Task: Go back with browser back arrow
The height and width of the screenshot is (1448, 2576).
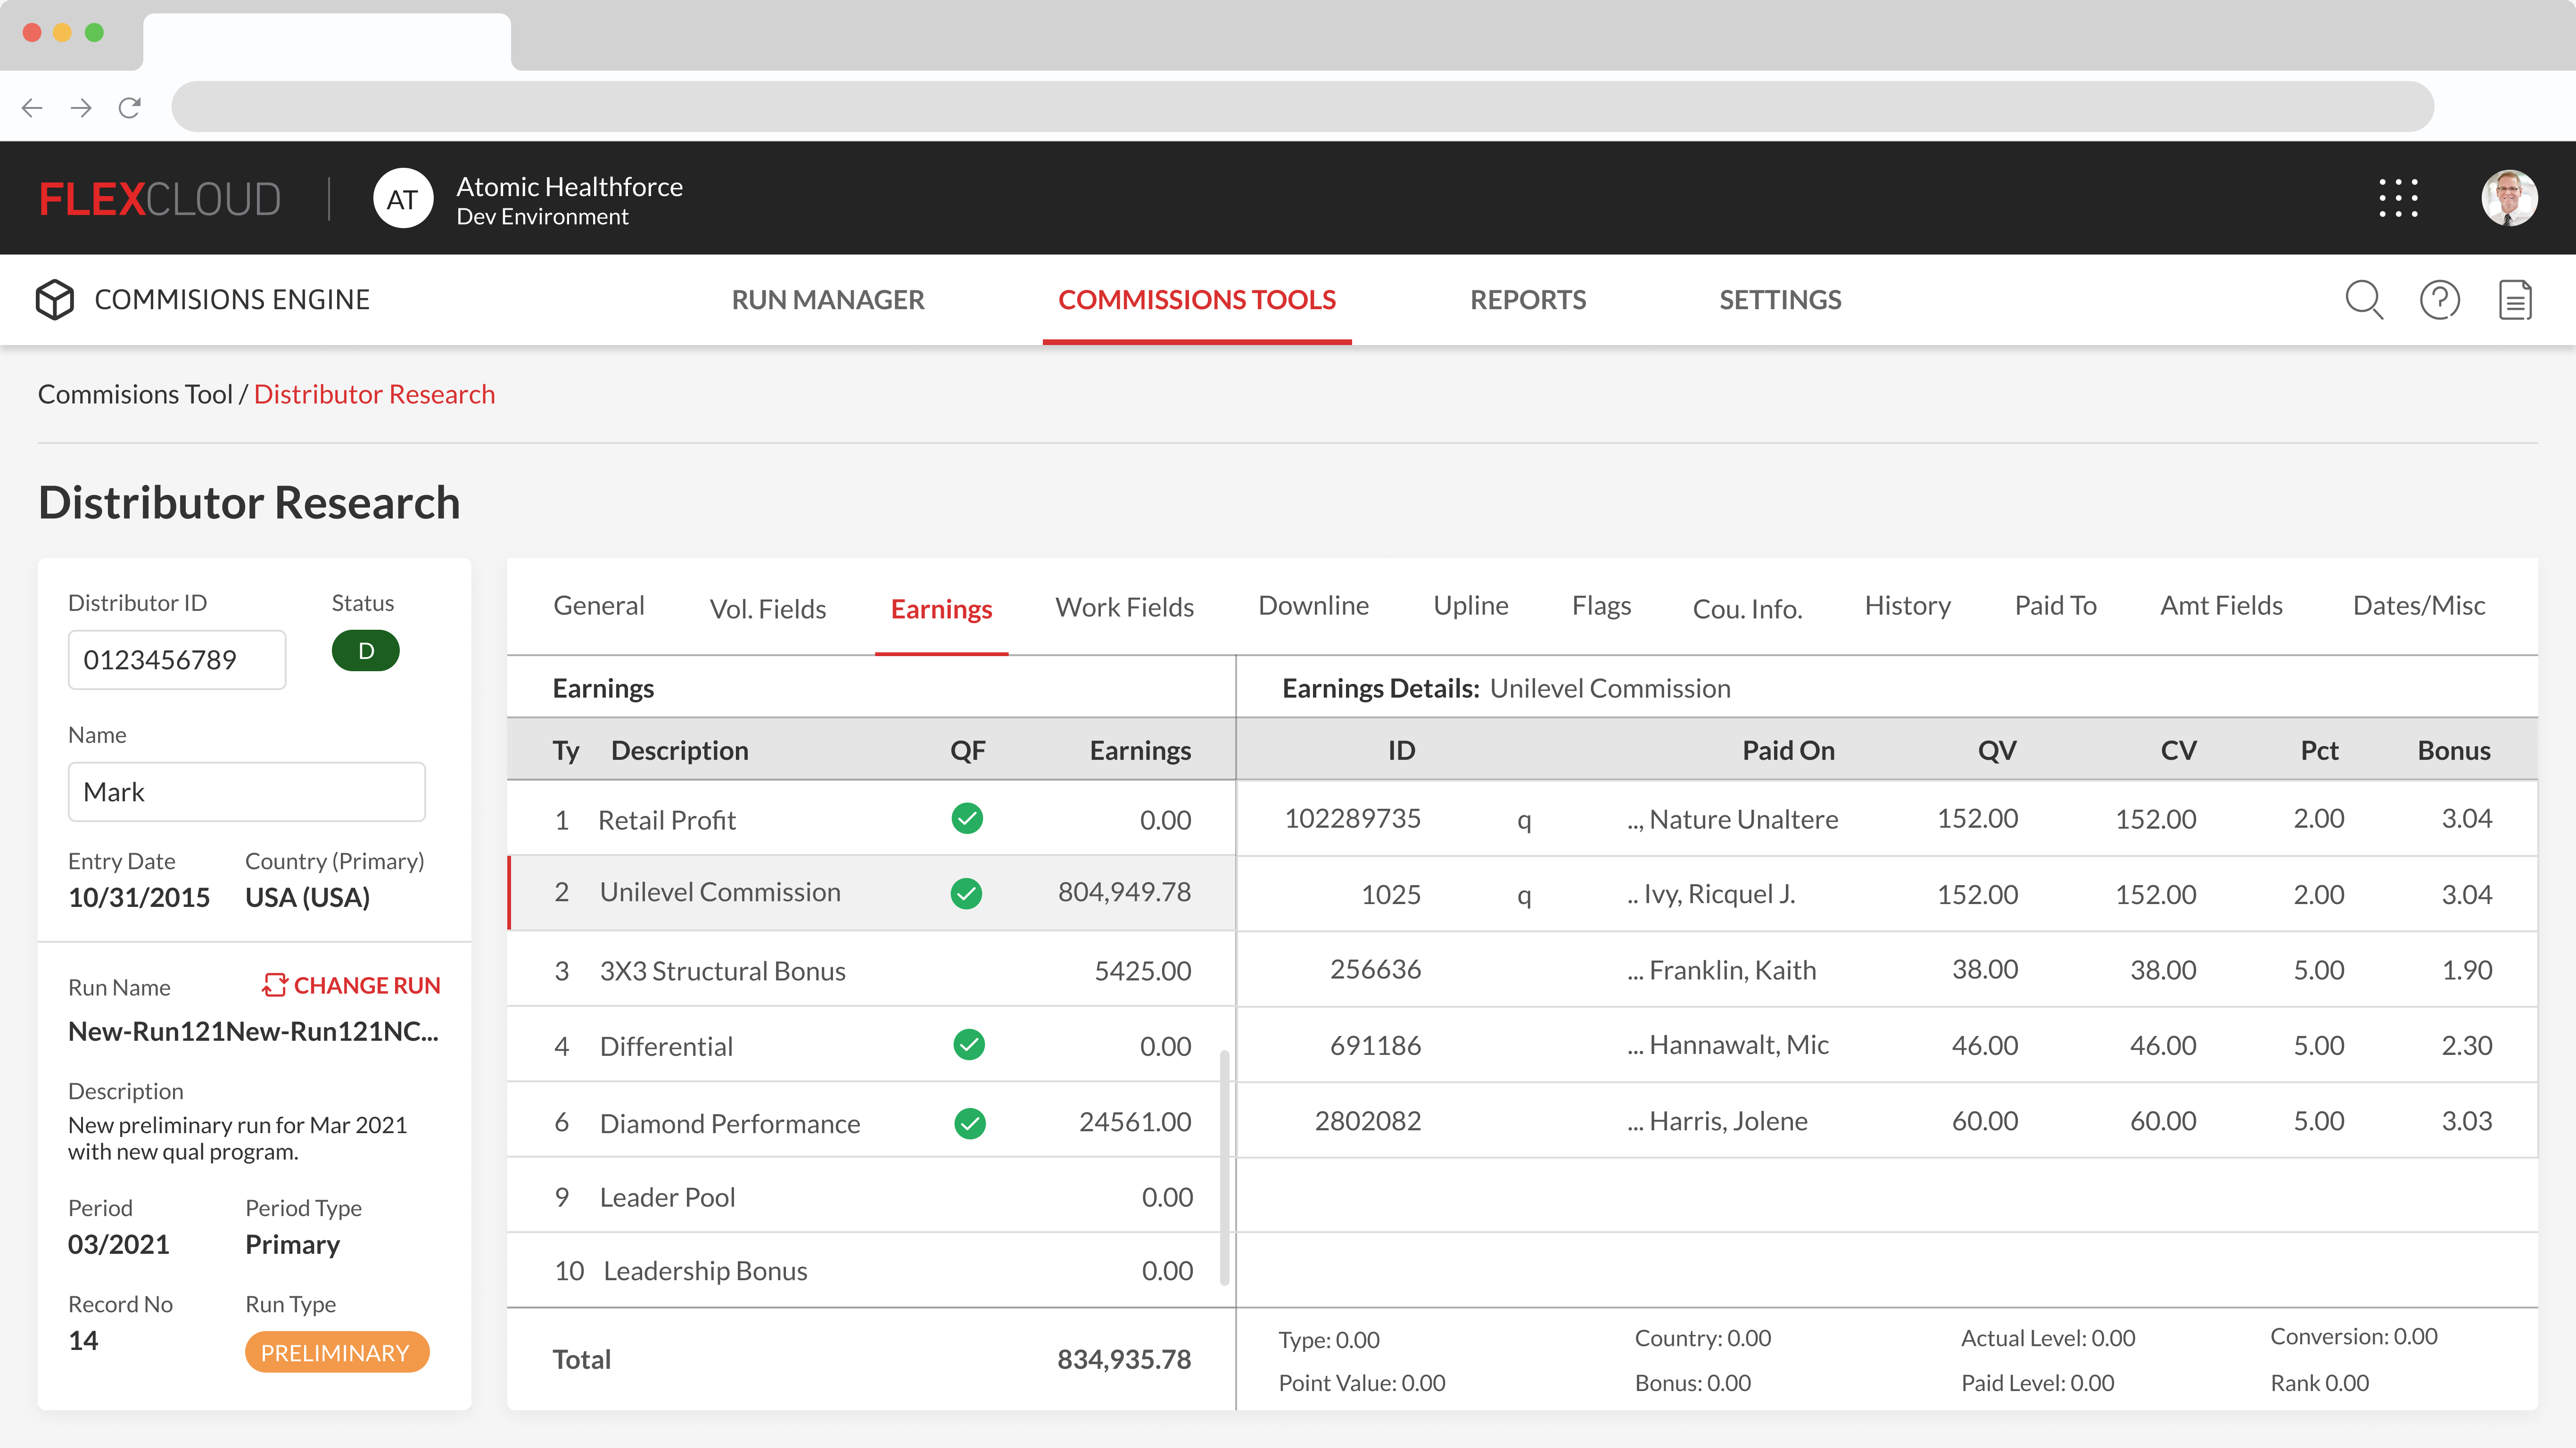Action: click(x=32, y=107)
